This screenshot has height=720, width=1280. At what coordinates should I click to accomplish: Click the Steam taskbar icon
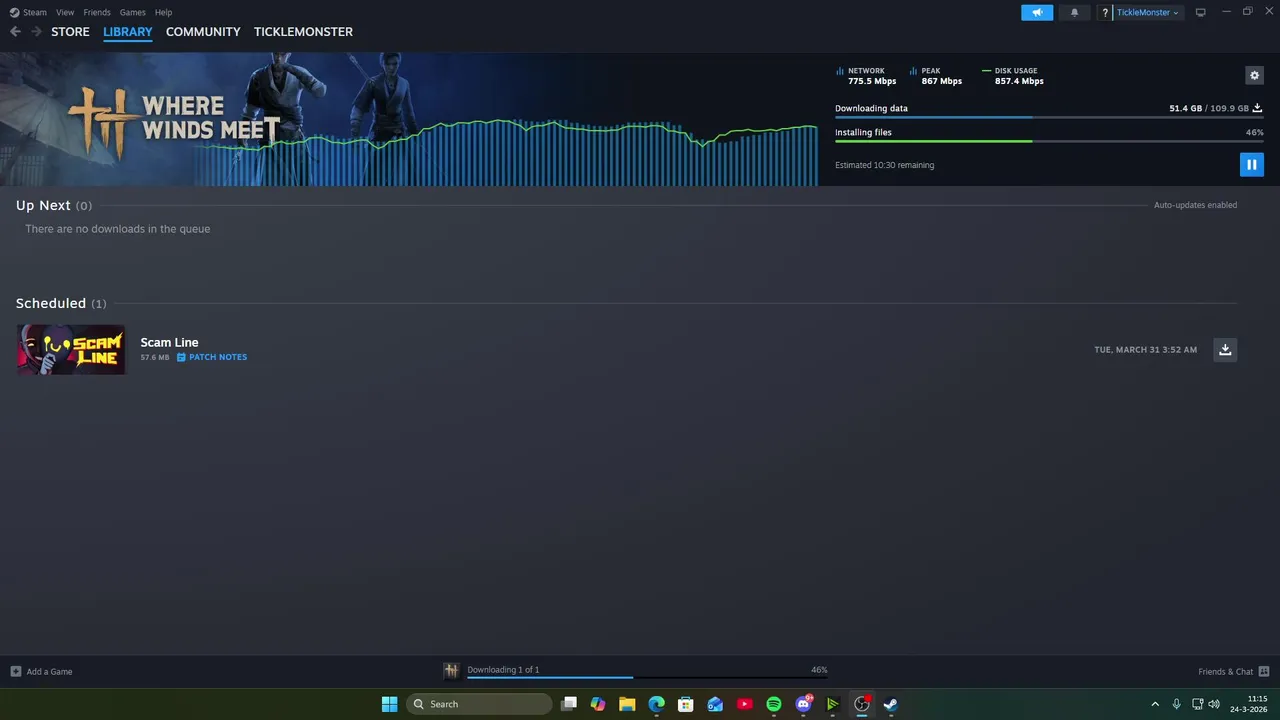(891, 704)
